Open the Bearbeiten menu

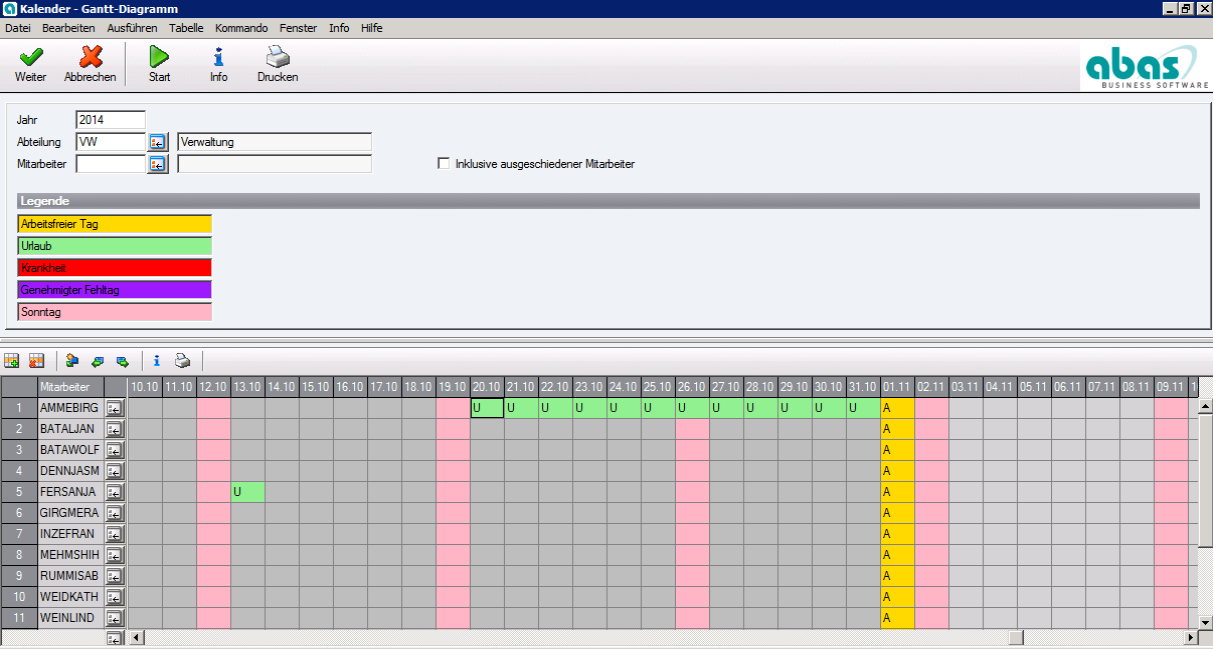click(69, 28)
